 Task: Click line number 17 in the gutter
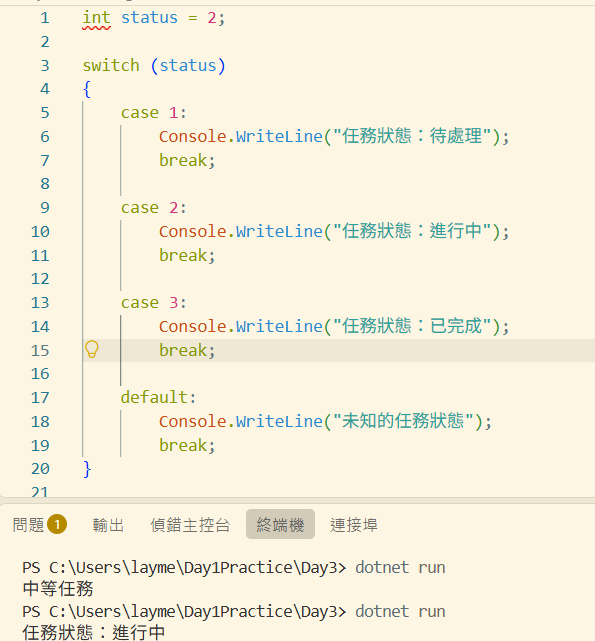point(40,398)
